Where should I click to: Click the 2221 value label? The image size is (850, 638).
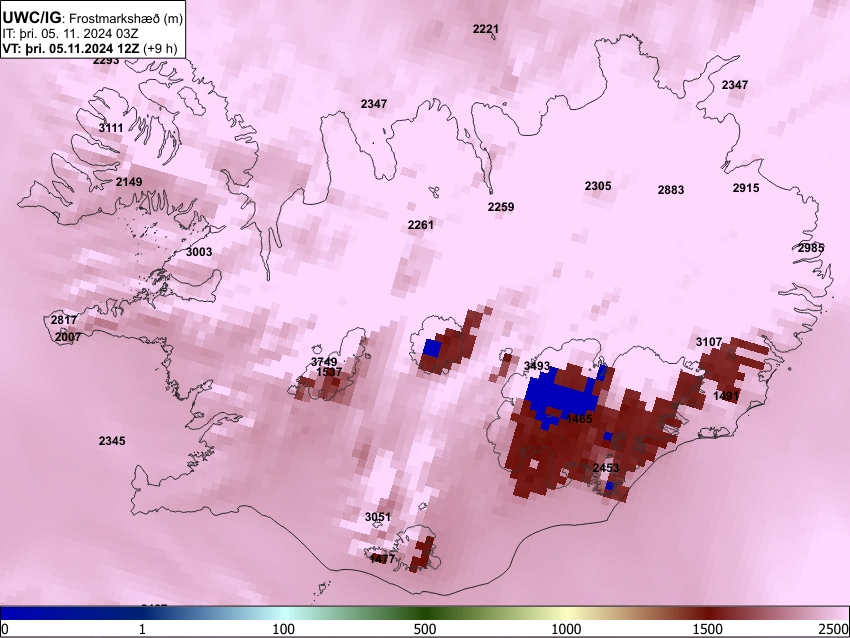click(486, 29)
